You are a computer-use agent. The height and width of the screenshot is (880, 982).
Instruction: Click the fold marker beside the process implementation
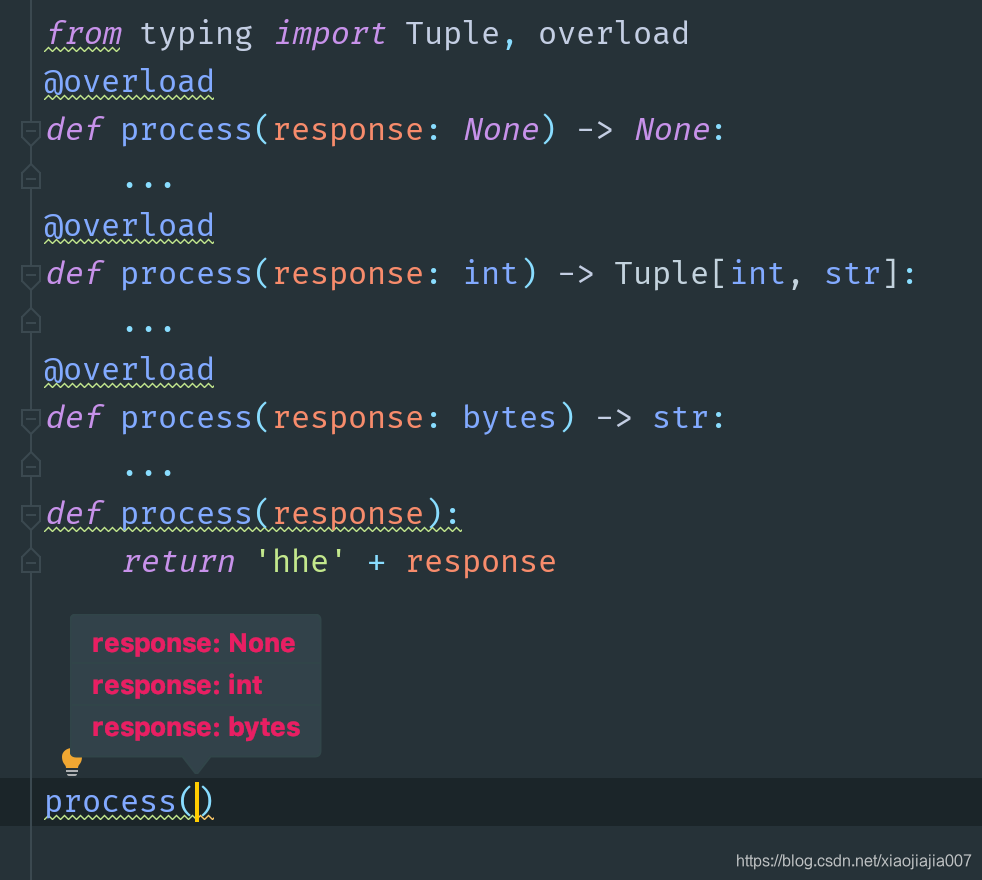tap(30, 513)
